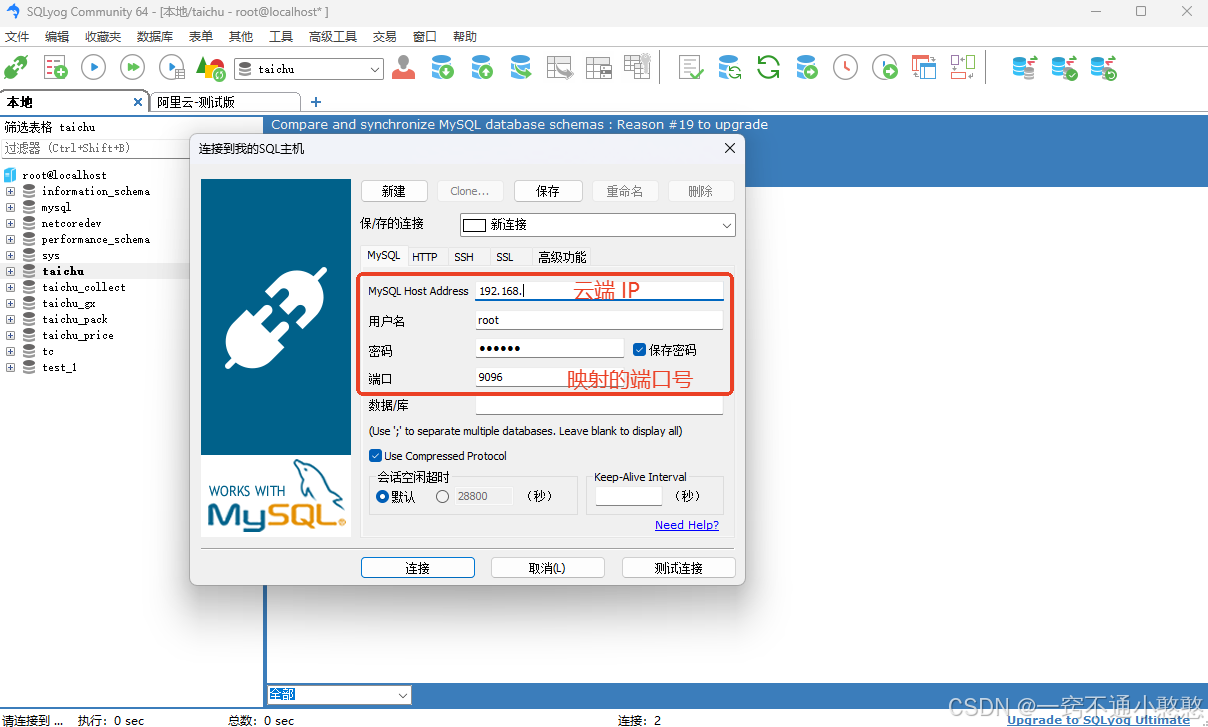Click the database with right arrow icon
This screenshot has height=727, width=1208.
coord(806,67)
